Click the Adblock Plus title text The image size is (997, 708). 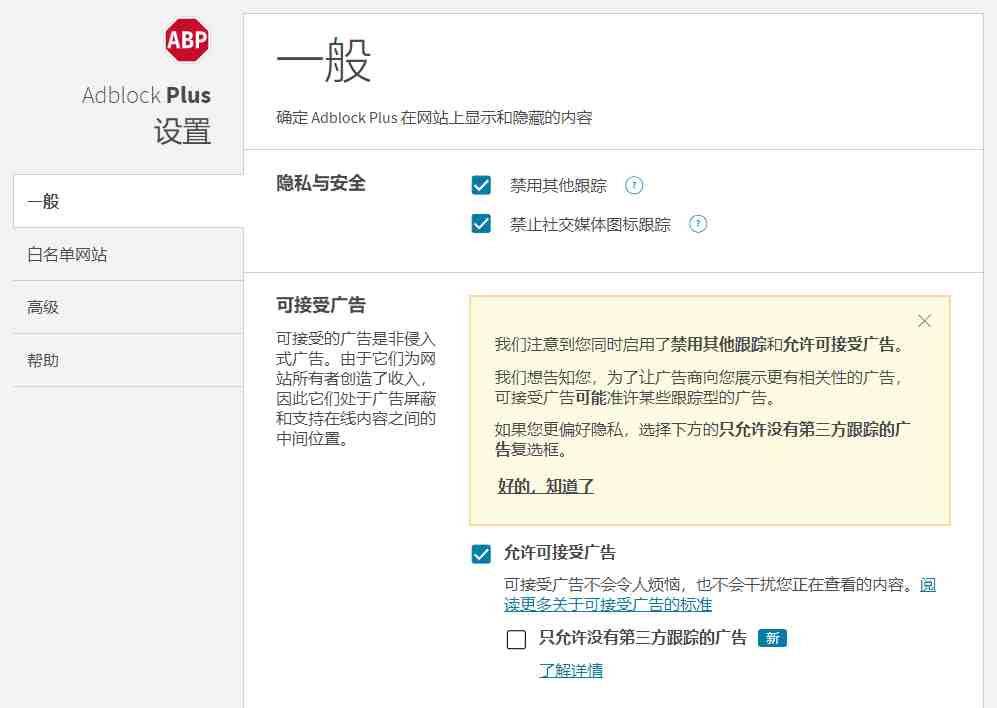point(146,95)
